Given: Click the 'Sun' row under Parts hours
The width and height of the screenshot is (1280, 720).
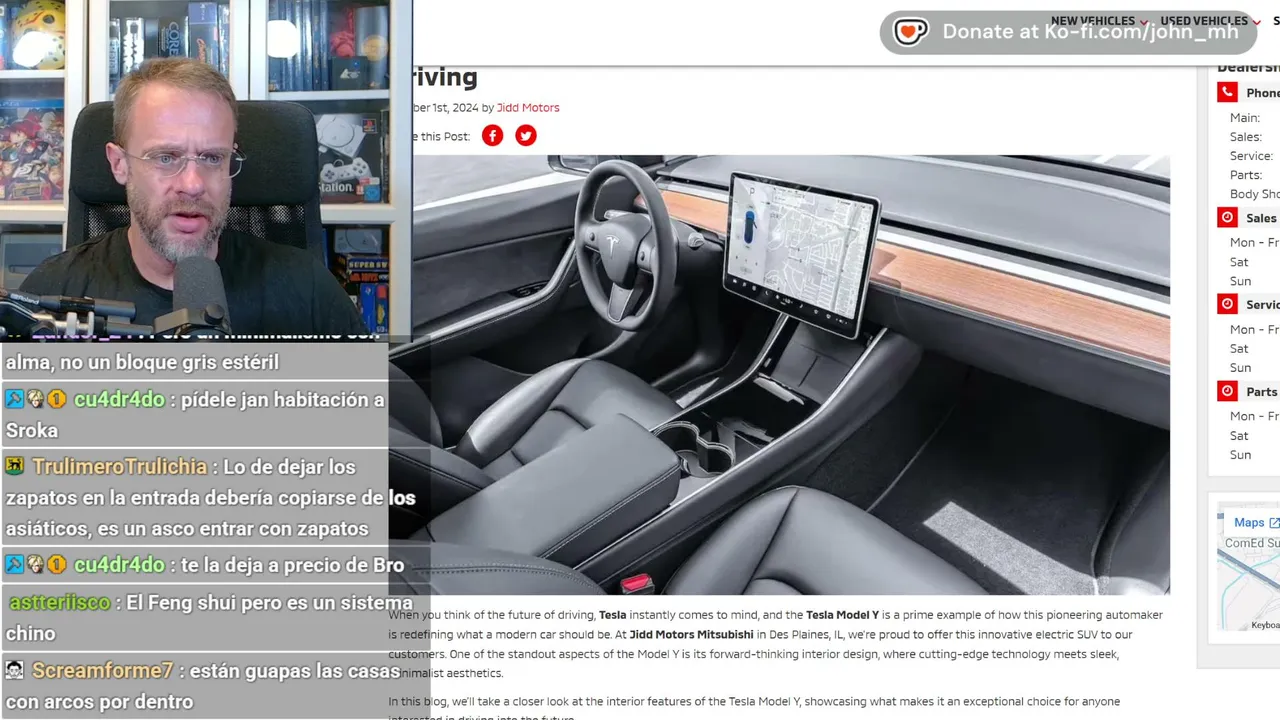Looking at the screenshot, I should (x=1241, y=455).
